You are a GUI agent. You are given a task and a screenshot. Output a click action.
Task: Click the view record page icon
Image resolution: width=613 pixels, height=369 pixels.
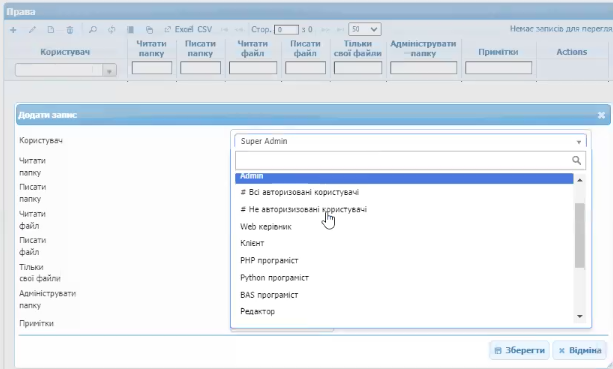(51, 30)
